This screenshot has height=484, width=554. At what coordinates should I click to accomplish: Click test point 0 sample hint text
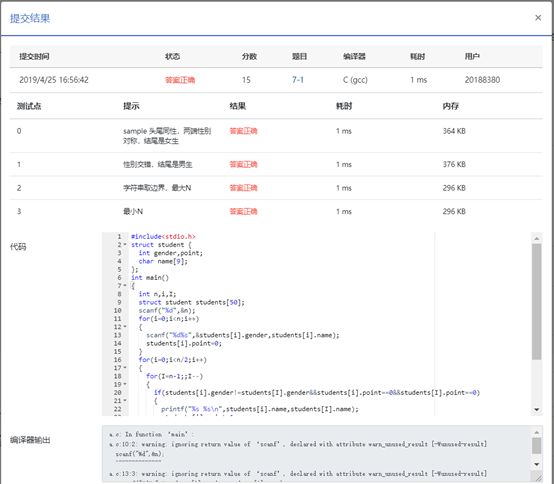pyautogui.click(x=167, y=136)
